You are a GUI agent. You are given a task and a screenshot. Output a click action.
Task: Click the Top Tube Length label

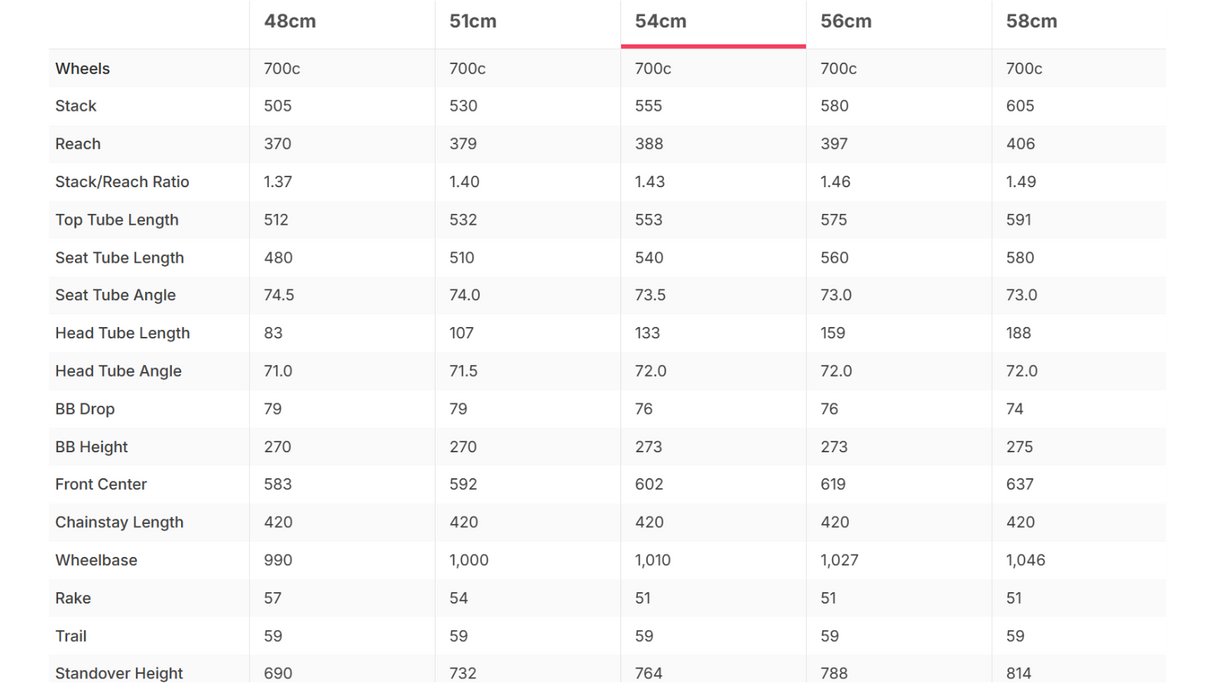click(x=117, y=220)
